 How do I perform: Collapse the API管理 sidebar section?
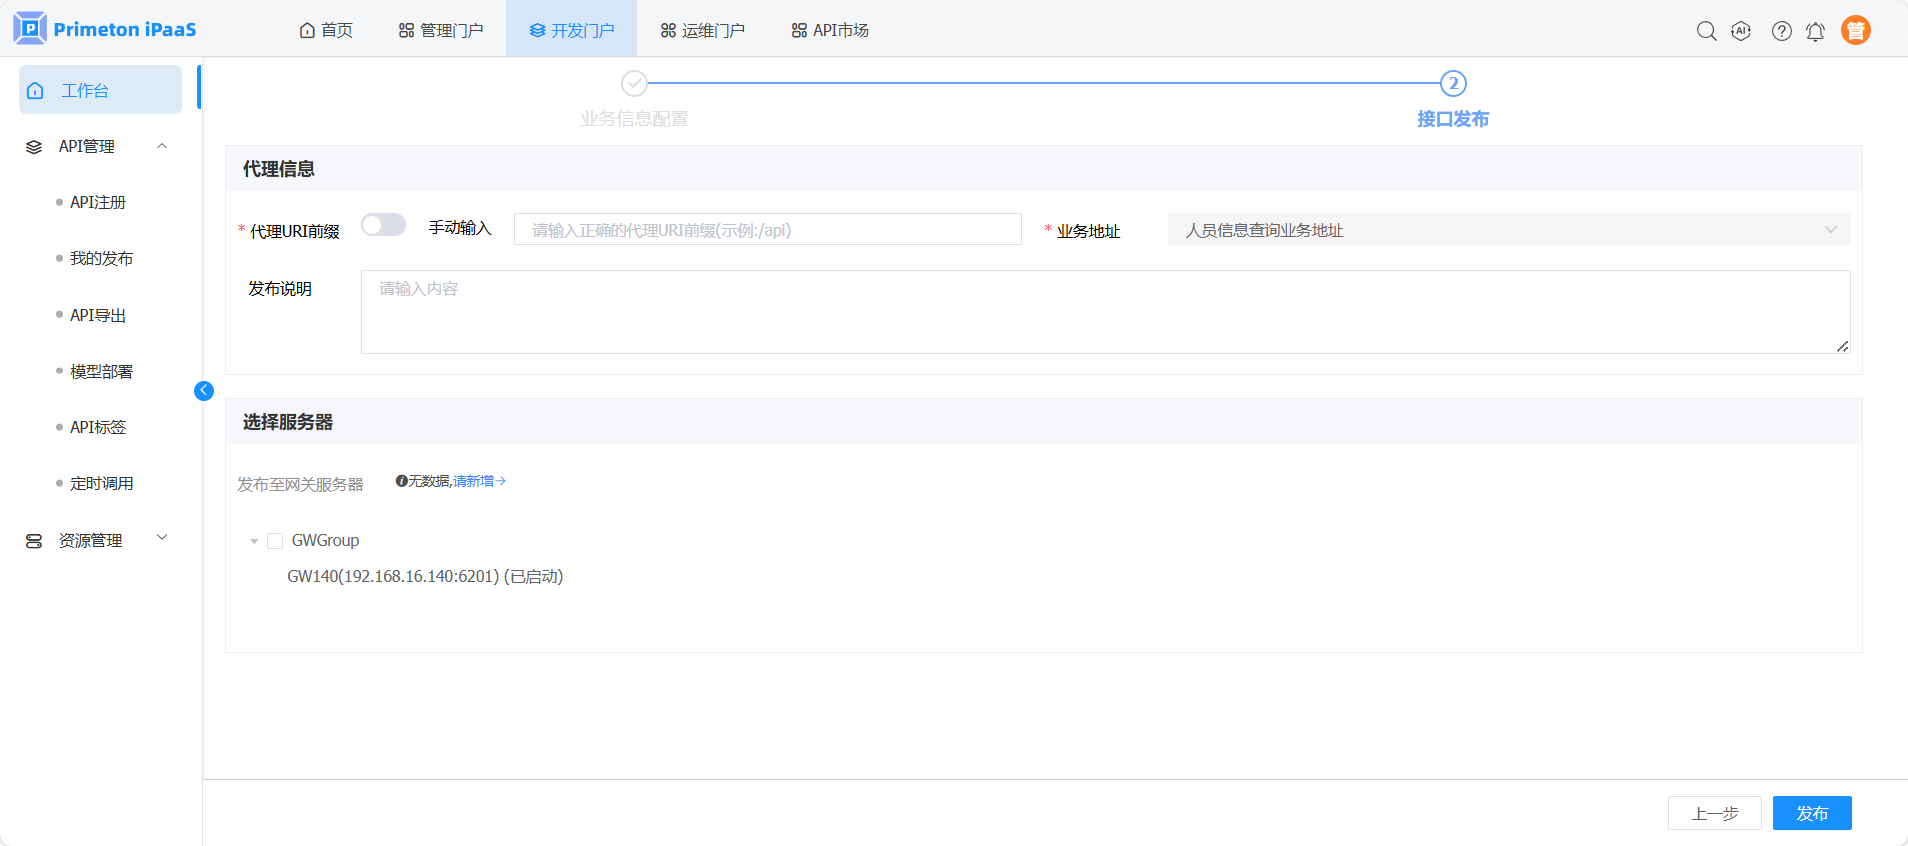[x=162, y=146]
